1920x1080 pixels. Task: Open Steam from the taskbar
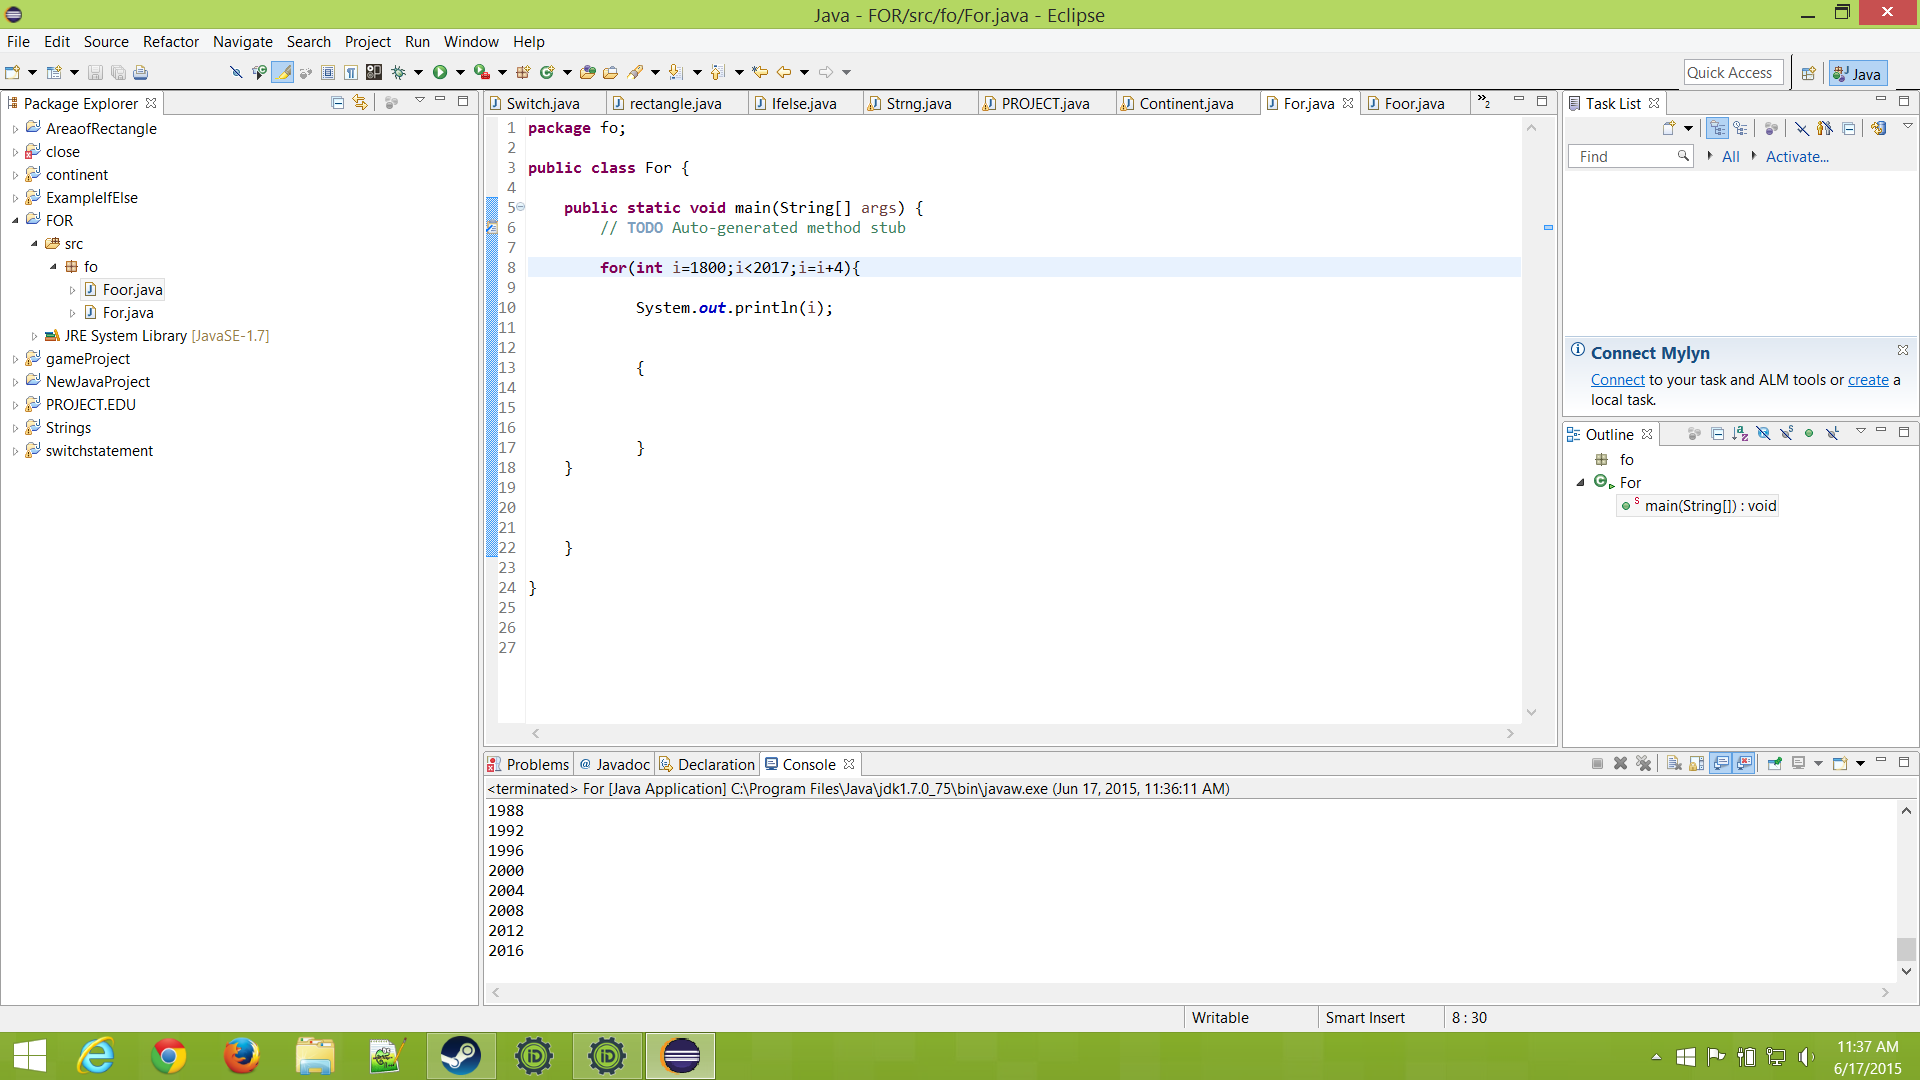pyautogui.click(x=461, y=1056)
